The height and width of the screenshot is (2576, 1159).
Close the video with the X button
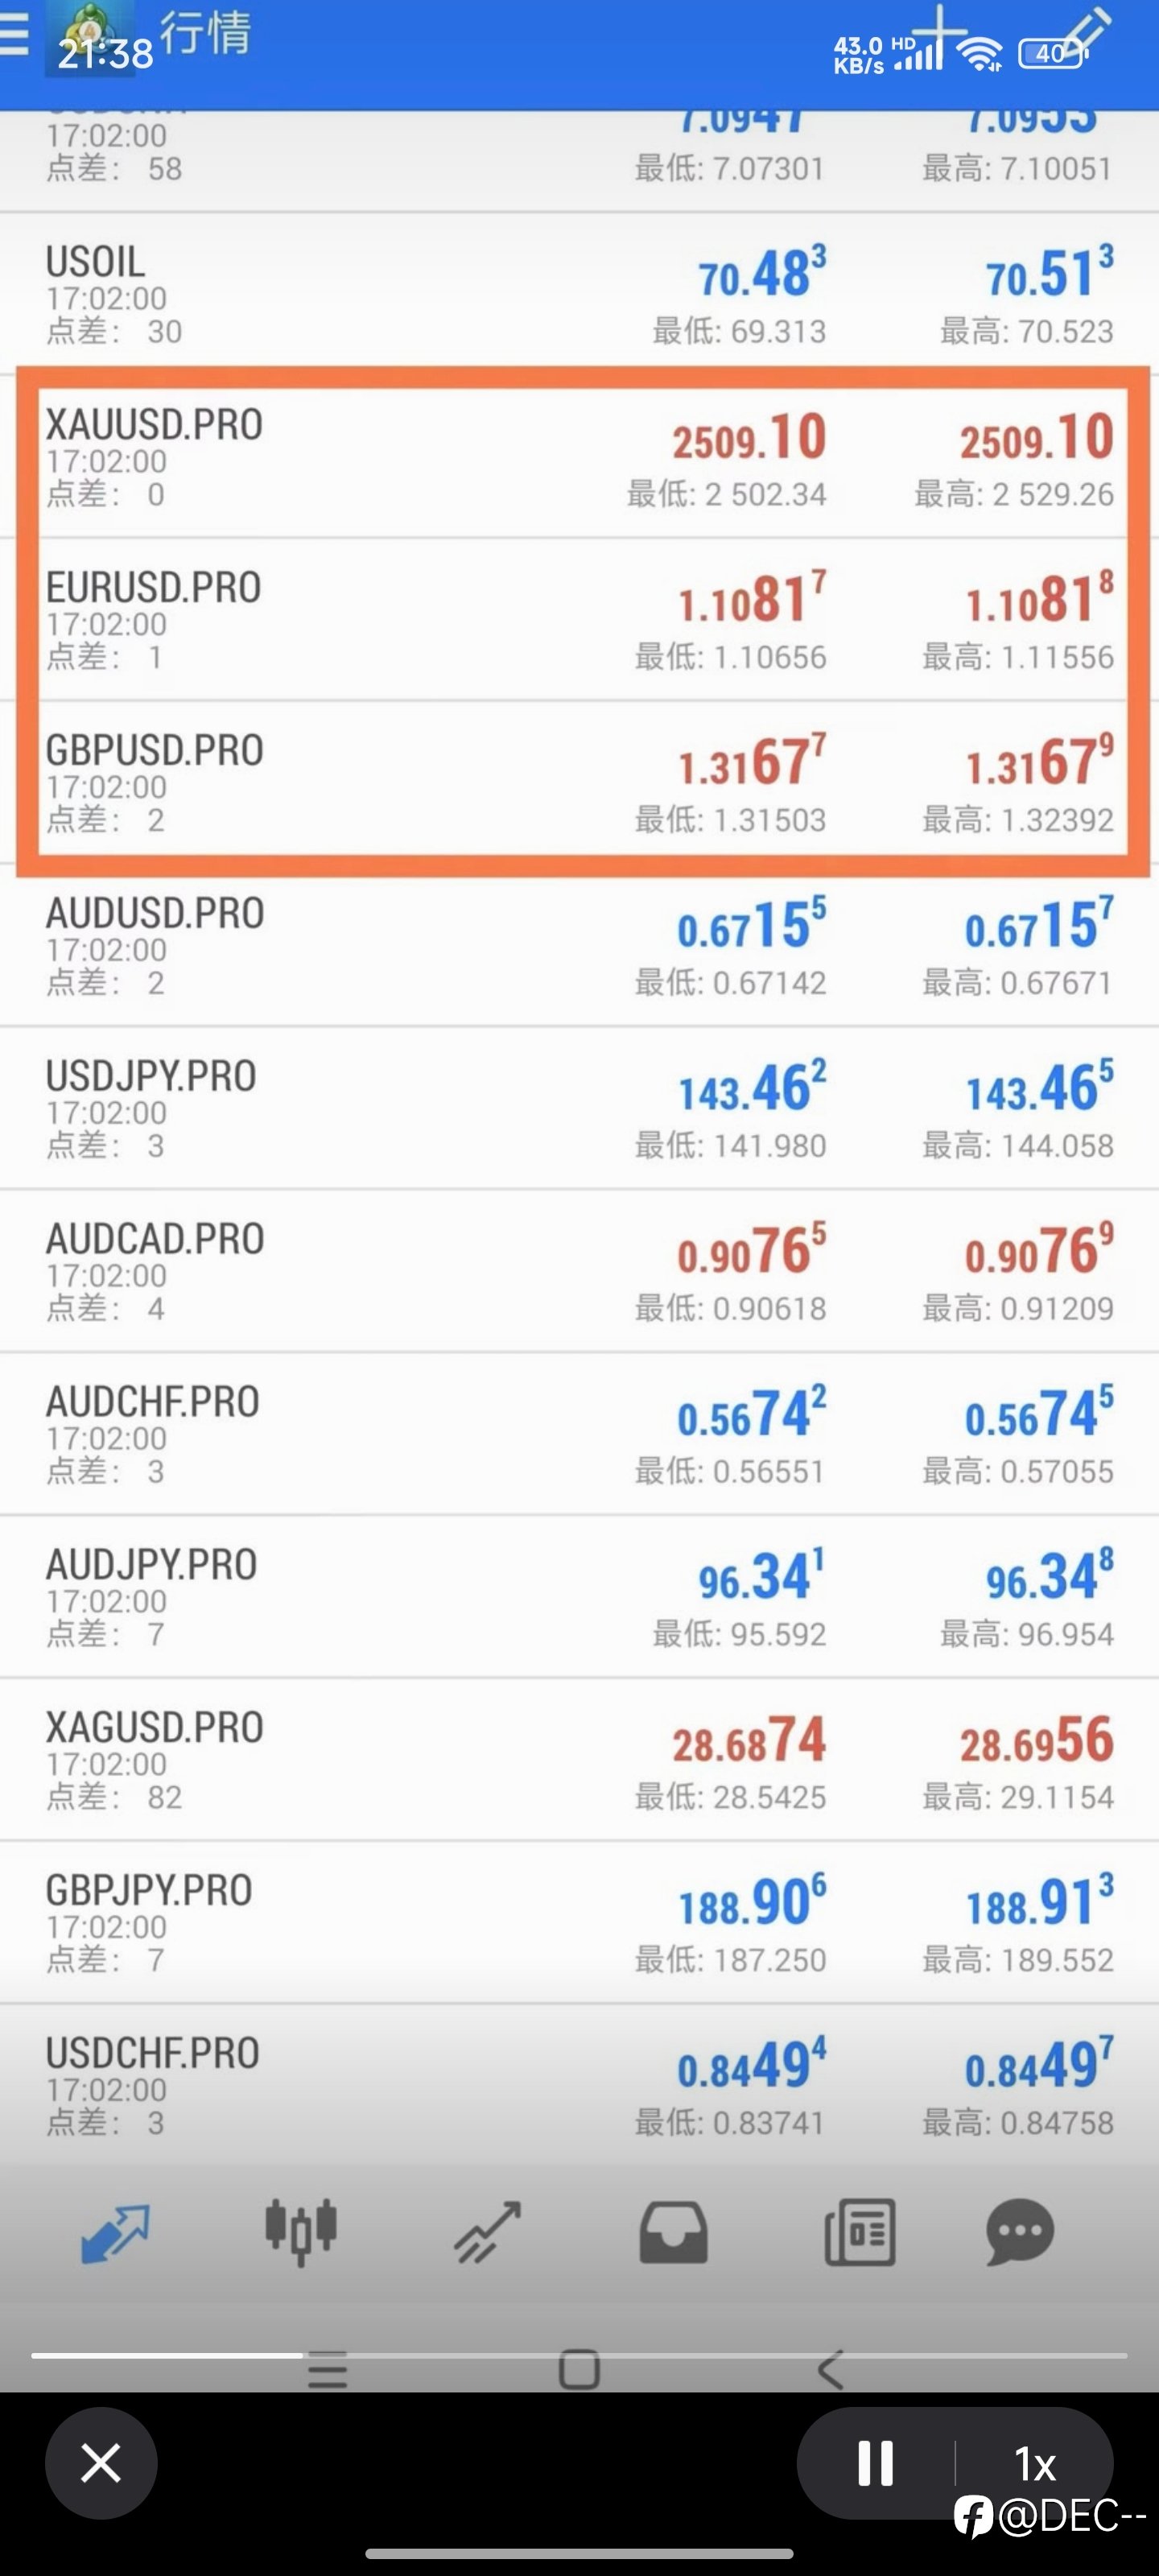(101, 2462)
